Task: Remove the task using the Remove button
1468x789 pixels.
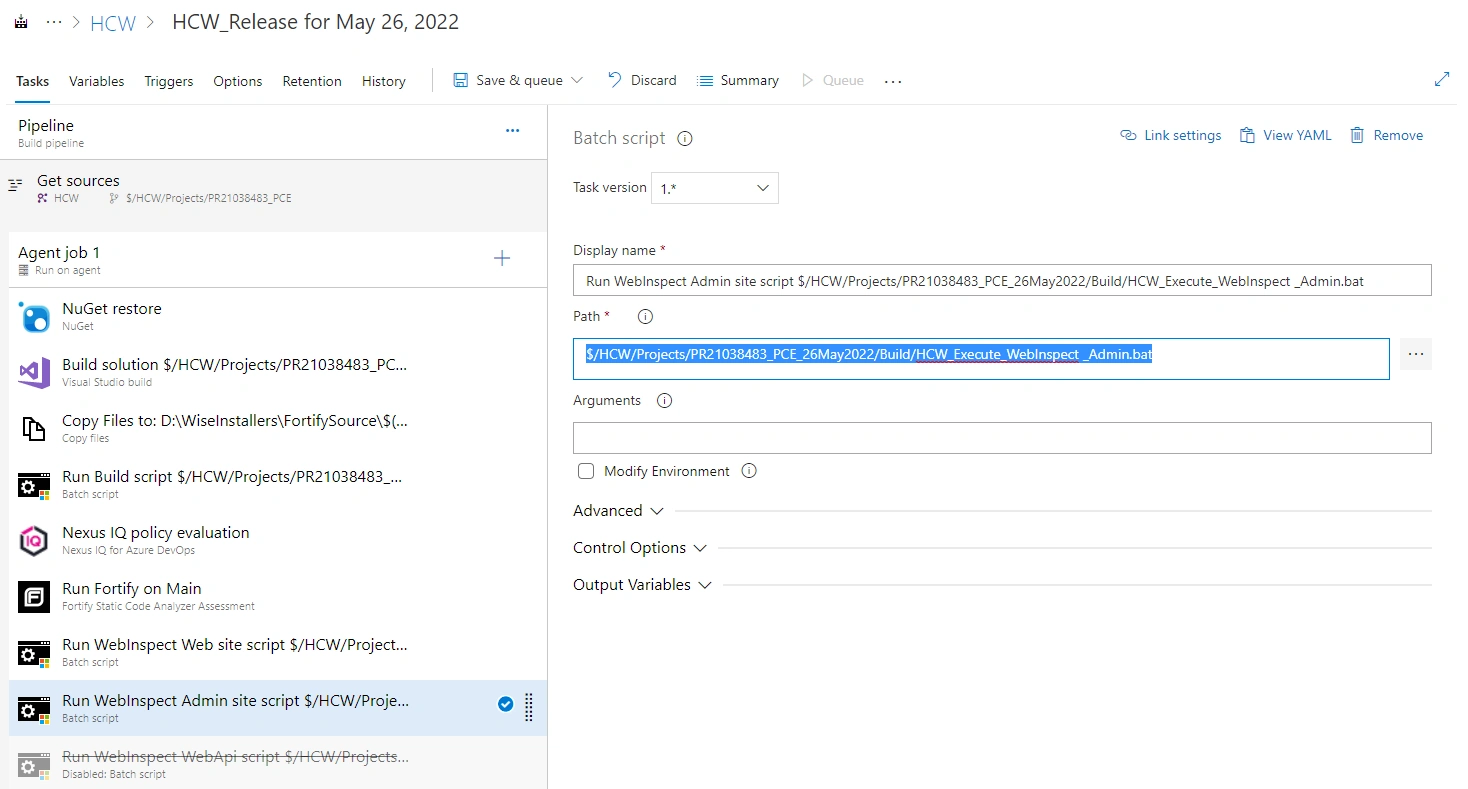Action: (1386, 135)
